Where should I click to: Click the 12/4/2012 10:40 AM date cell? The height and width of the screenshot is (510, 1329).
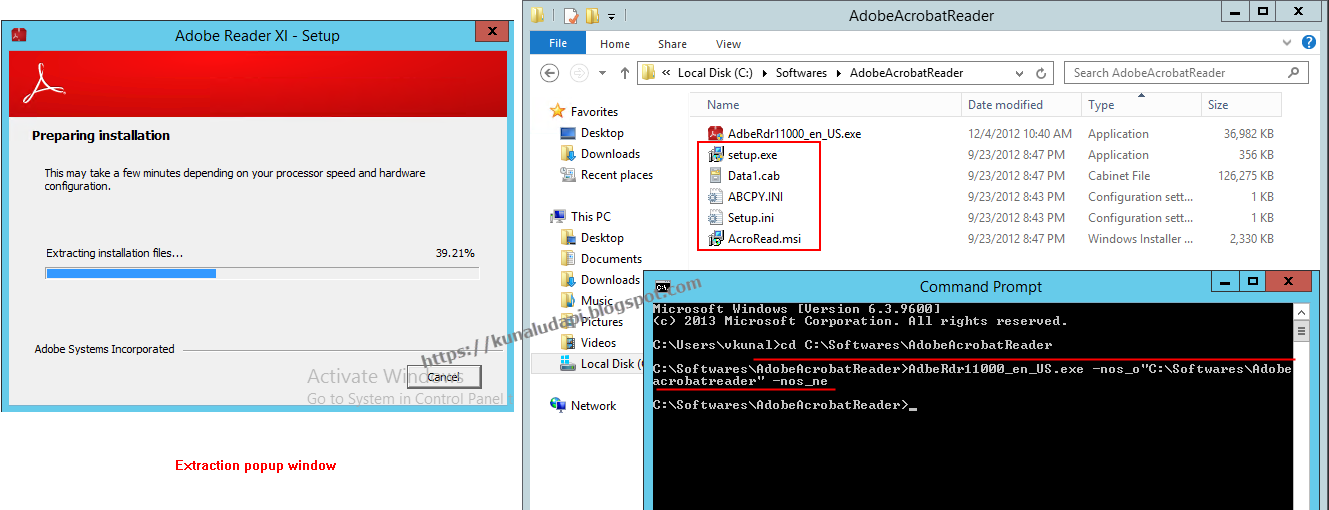tap(1019, 134)
